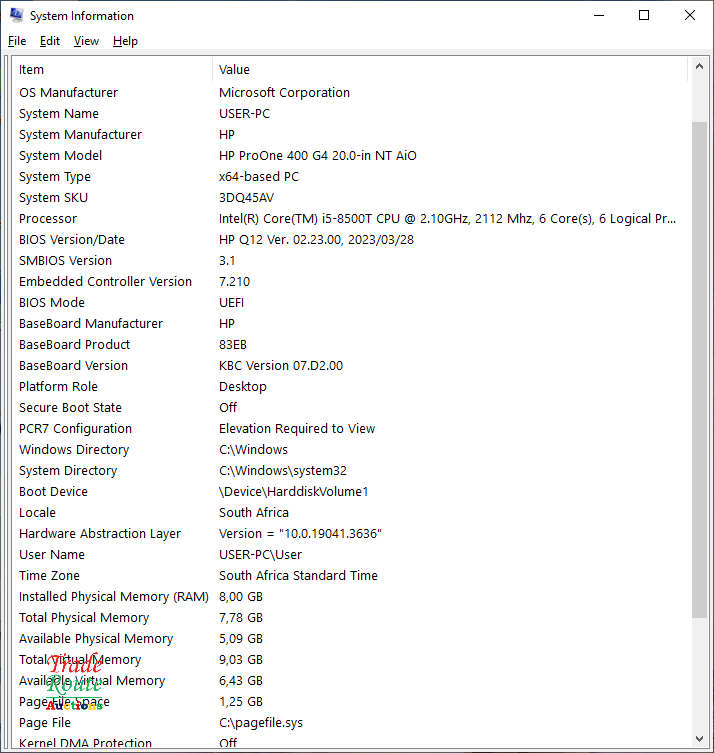
Task: Select the Platform Role row
Action: pos(350,387)
